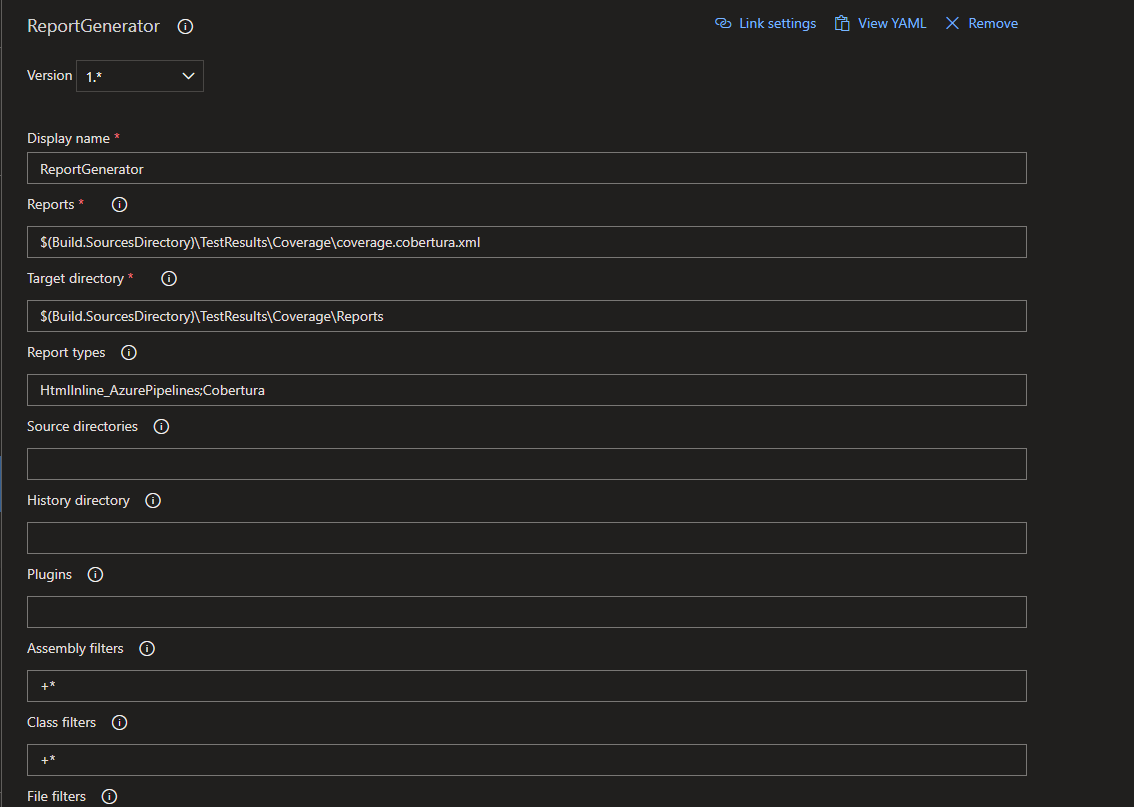View the Class filters info tooltip
1134x807 pixels.
point(119,722)
